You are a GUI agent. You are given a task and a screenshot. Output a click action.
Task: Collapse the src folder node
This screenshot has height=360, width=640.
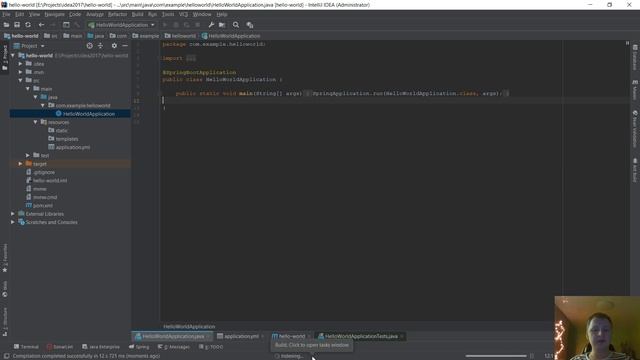pos(20,80)
